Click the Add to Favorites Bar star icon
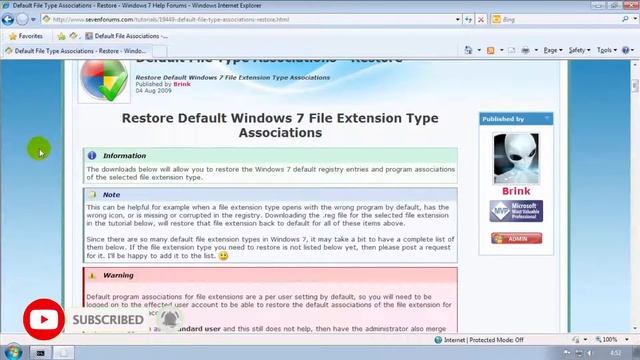The width and height of the screenshot is (640, 360). tap(61, 36)
